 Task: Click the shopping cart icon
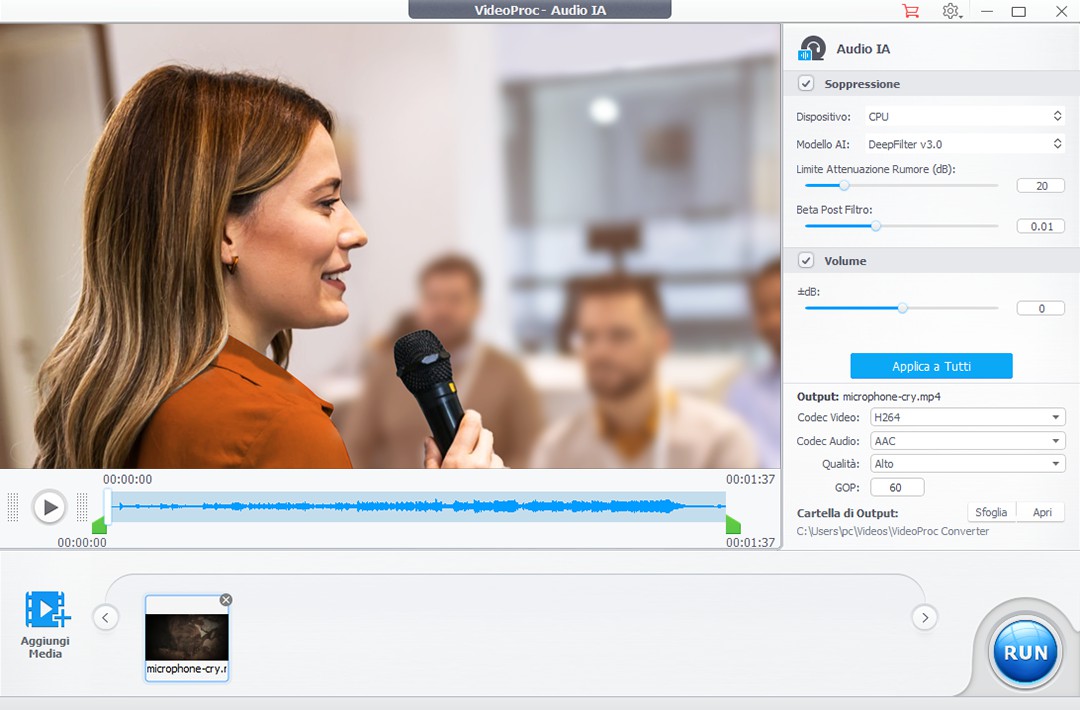coord(910,11)
